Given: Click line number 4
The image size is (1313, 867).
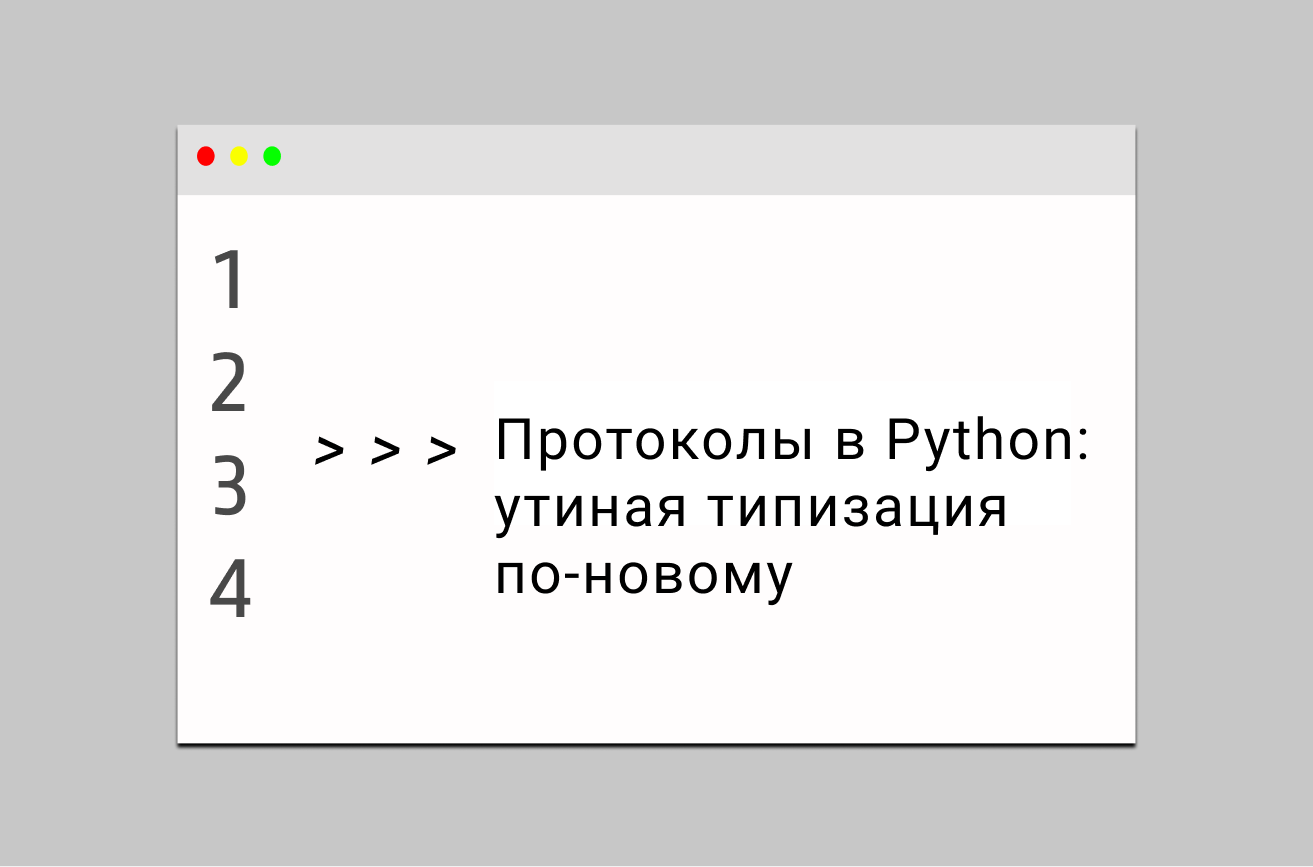Looking at the screenshot, I should point(230,590).
